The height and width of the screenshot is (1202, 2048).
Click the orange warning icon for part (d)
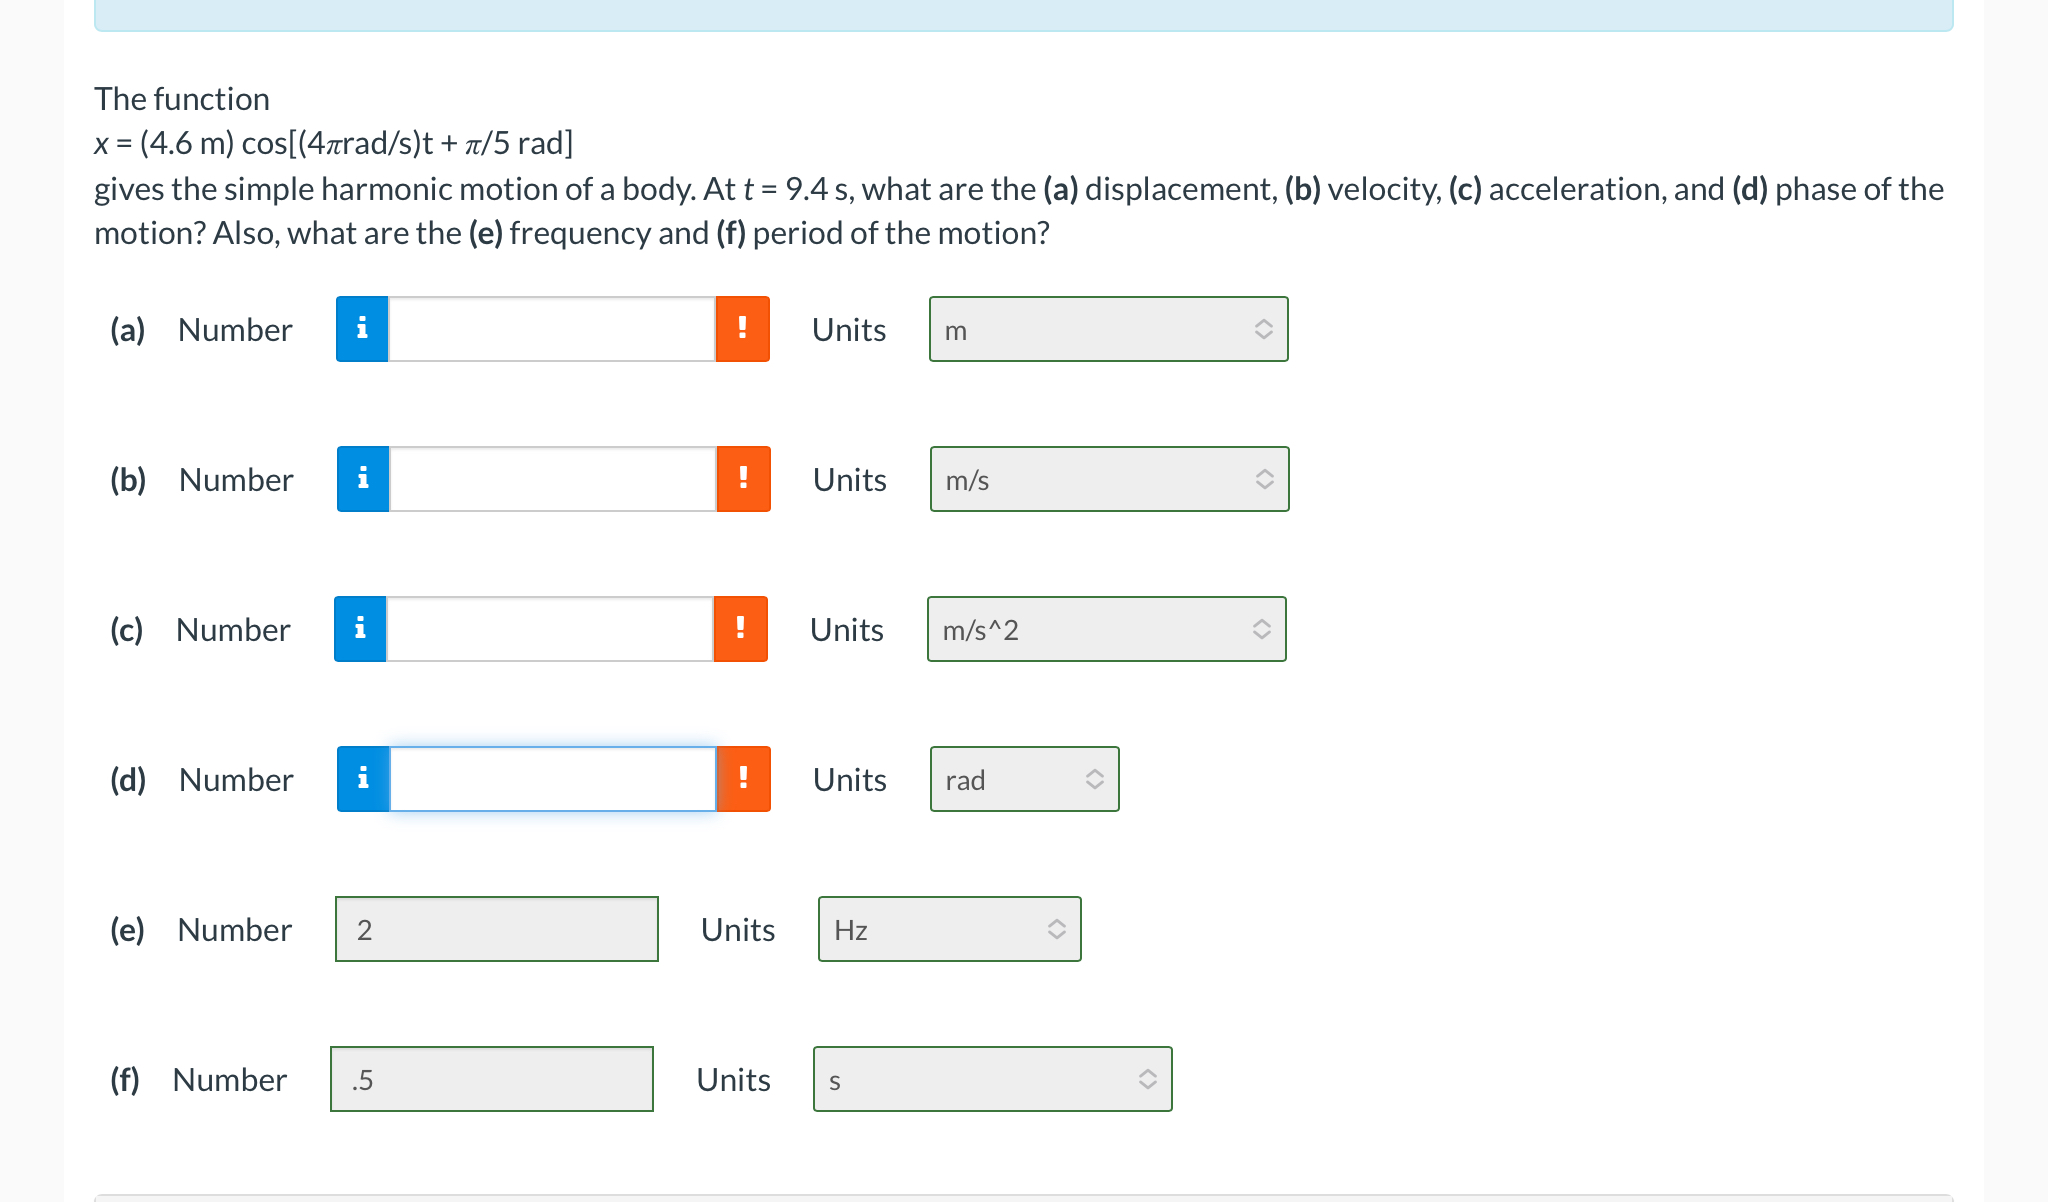pos(743,779)
